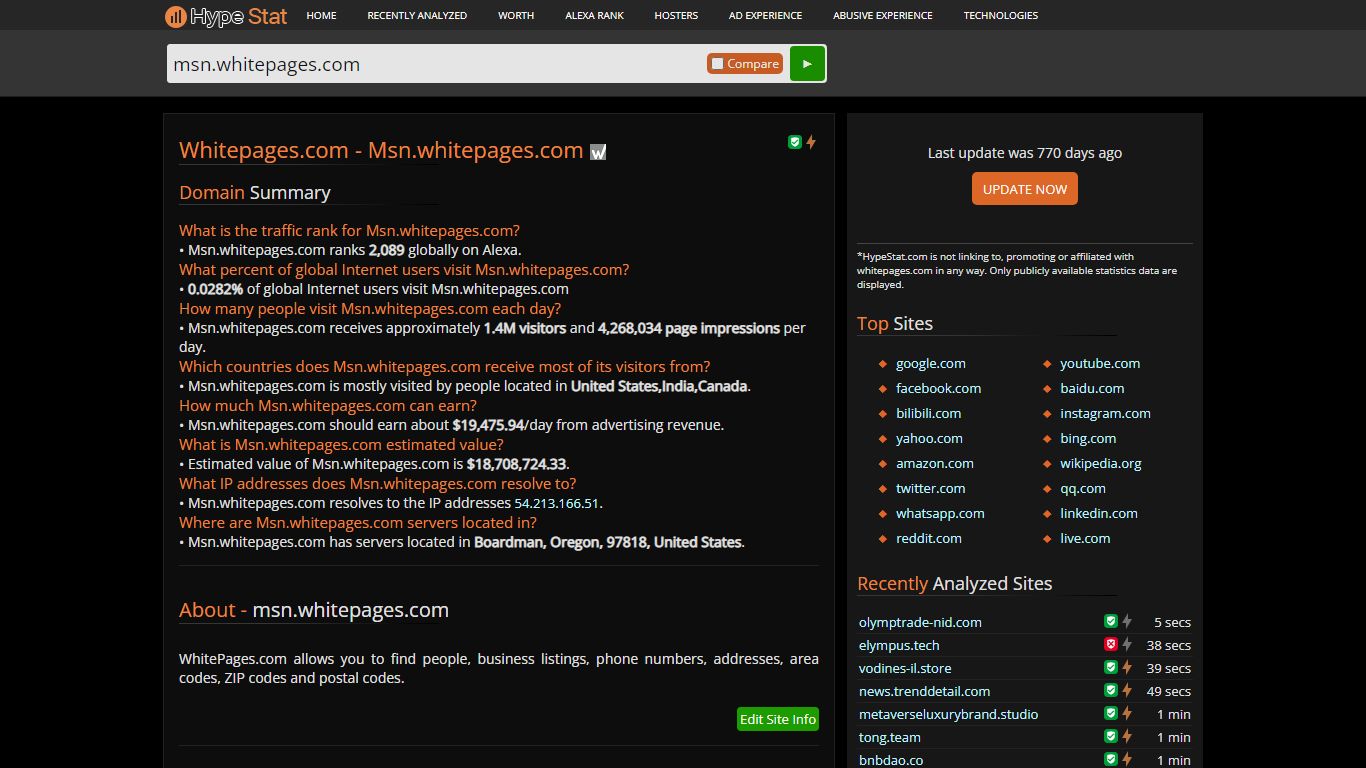Image resolution: width=1366 pixels, height=768 pixels.
Task: Click the green shield for olymptrade-nid.com
Action: [x=1110, y=621]
